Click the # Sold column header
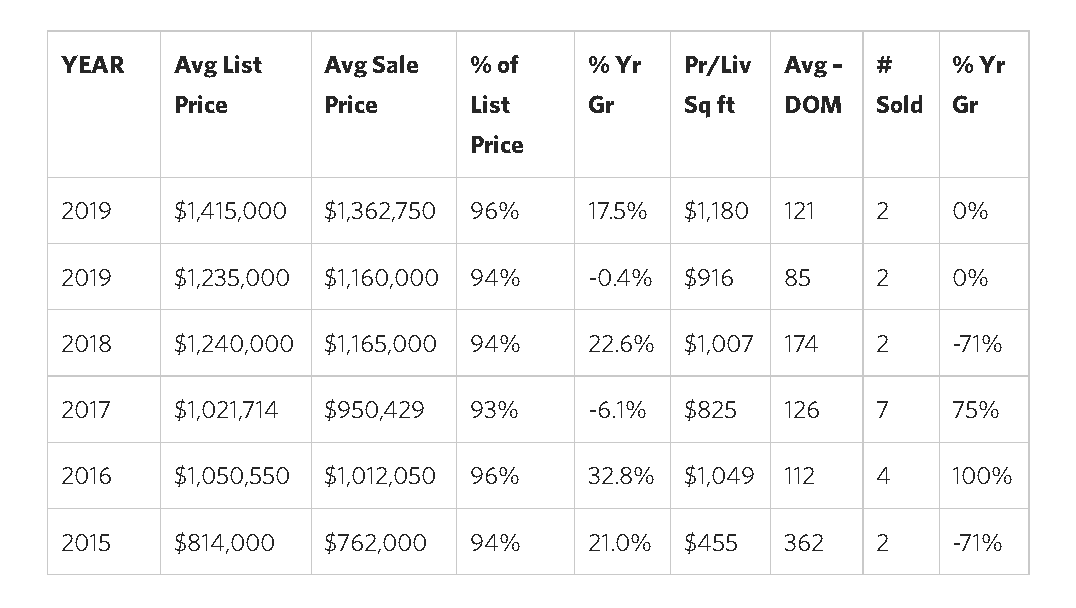Screen dimensions: 1076x608 (x=898, y=85)
